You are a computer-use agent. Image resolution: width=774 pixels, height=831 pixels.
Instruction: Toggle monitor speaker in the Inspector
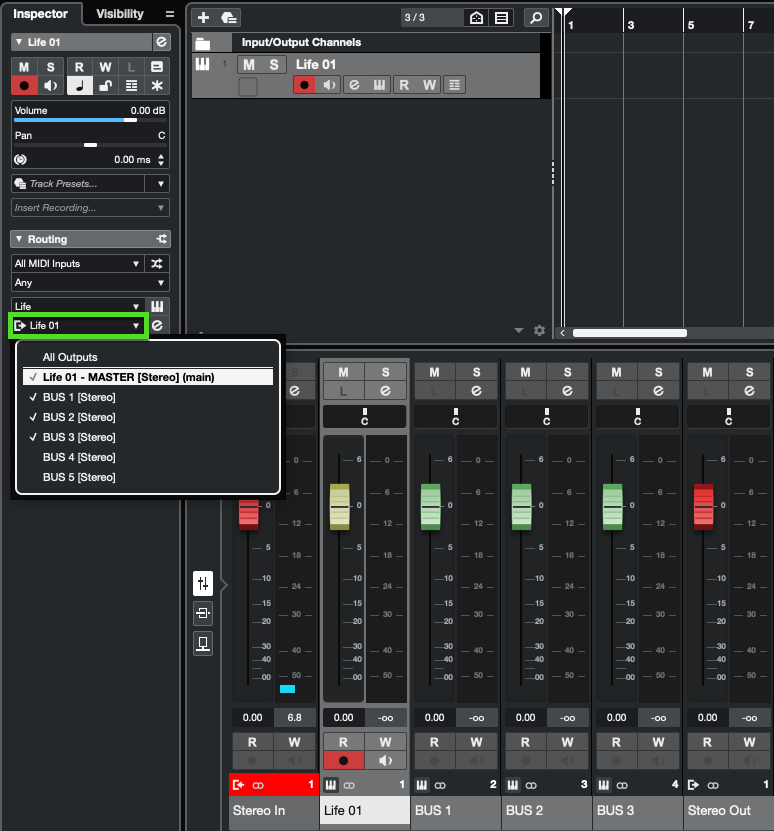pyautogui.click(x=50, y=85)
